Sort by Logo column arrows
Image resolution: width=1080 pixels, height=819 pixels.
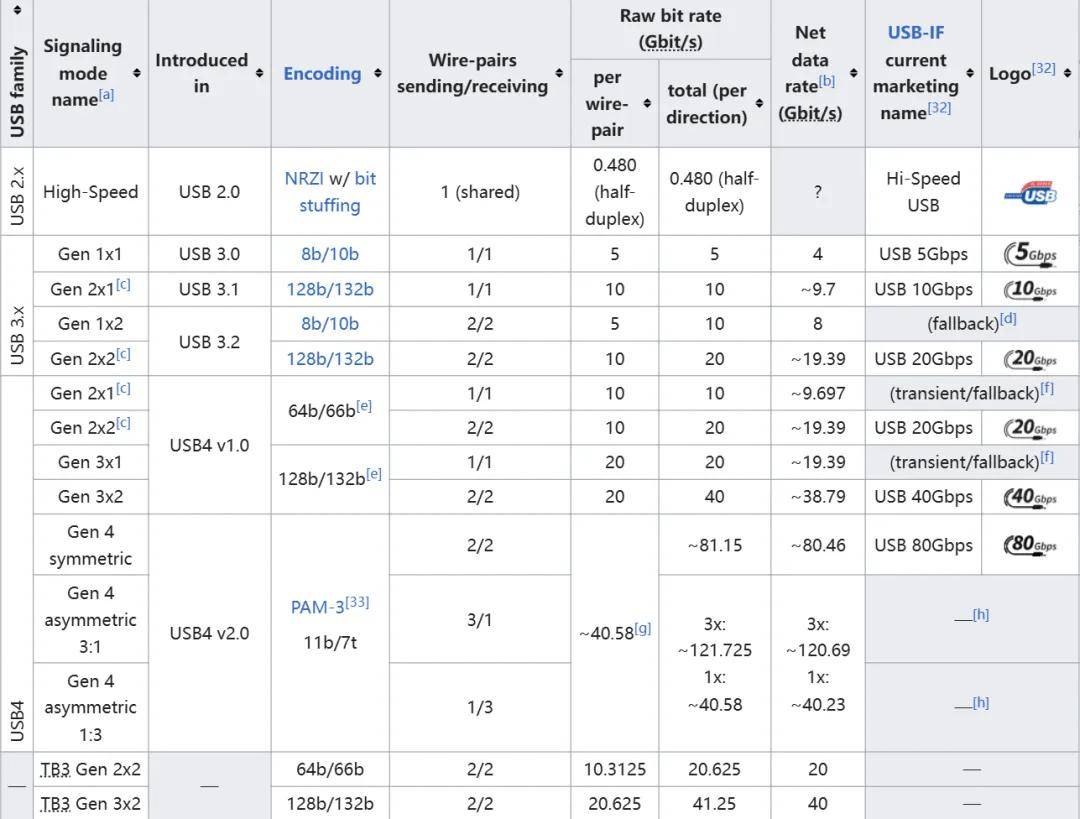point(1067,73)
